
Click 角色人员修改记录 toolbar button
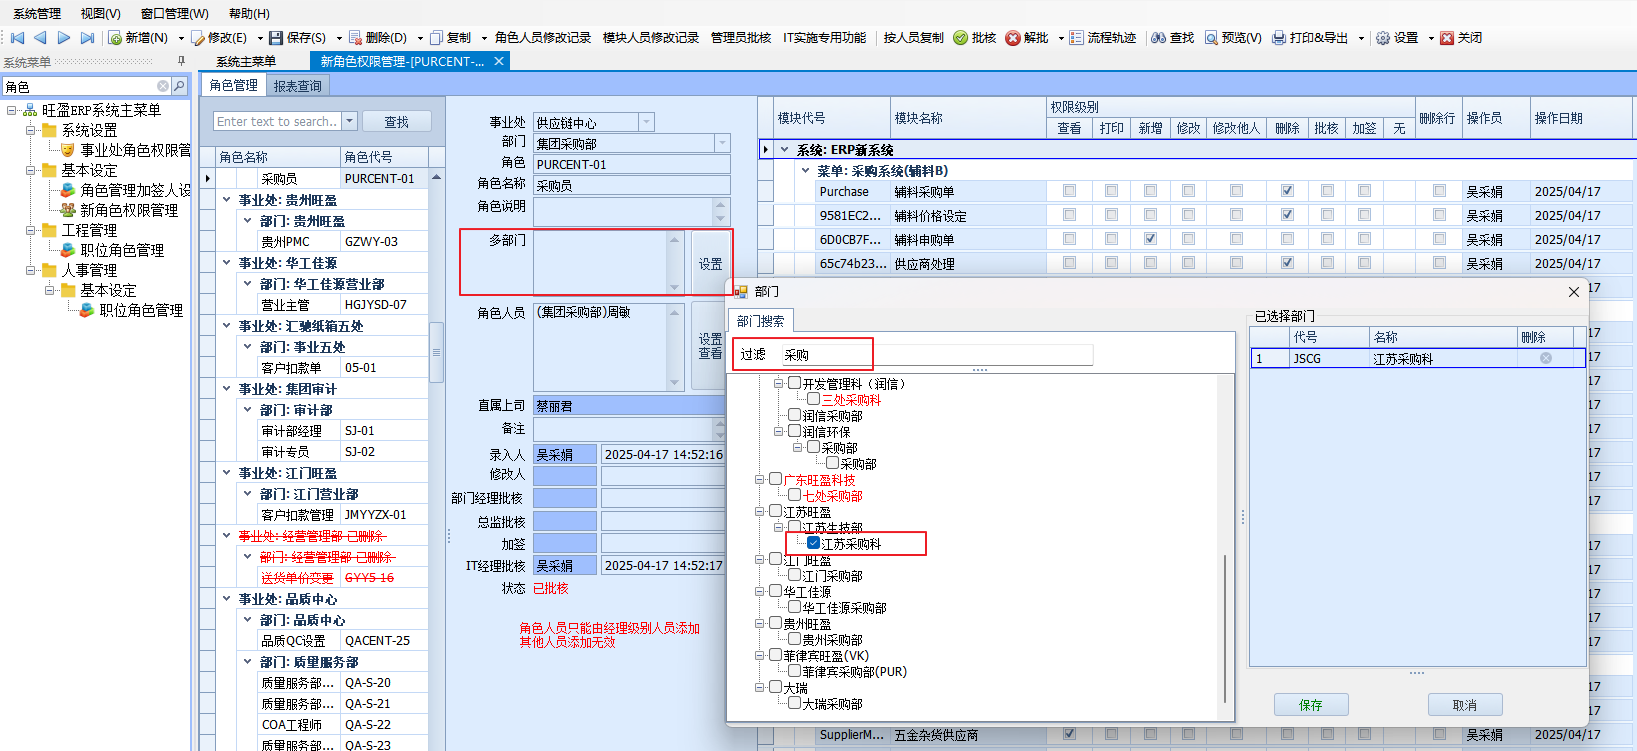click(x=543, y=38)
